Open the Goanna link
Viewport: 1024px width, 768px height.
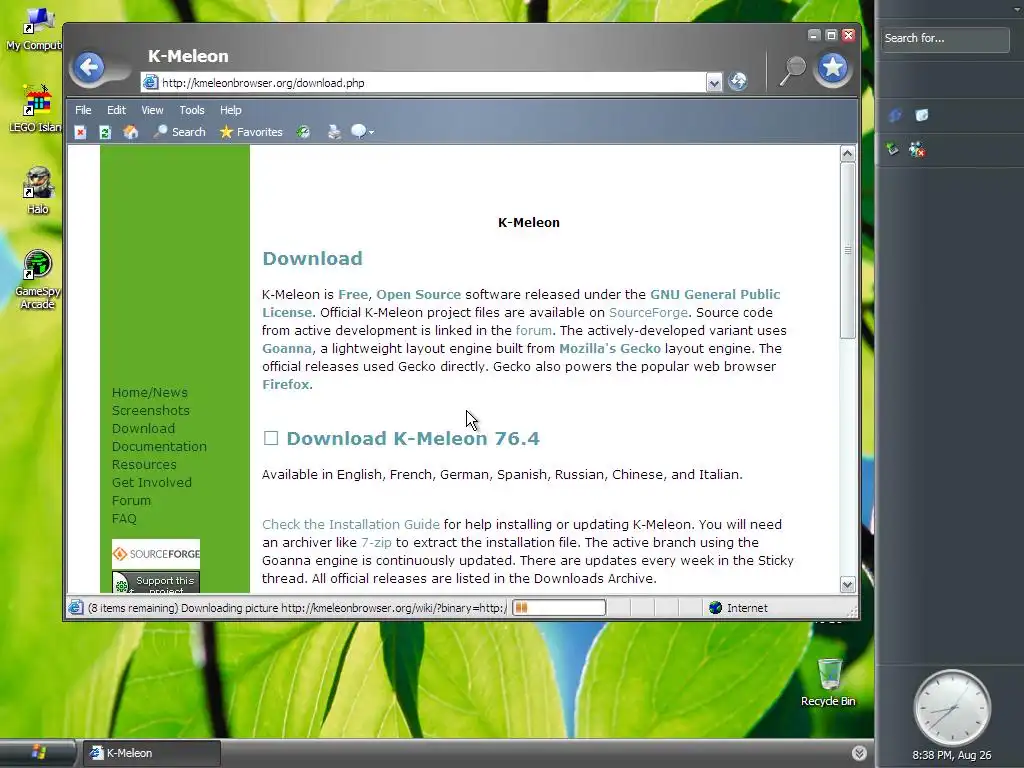coord(287,349)
